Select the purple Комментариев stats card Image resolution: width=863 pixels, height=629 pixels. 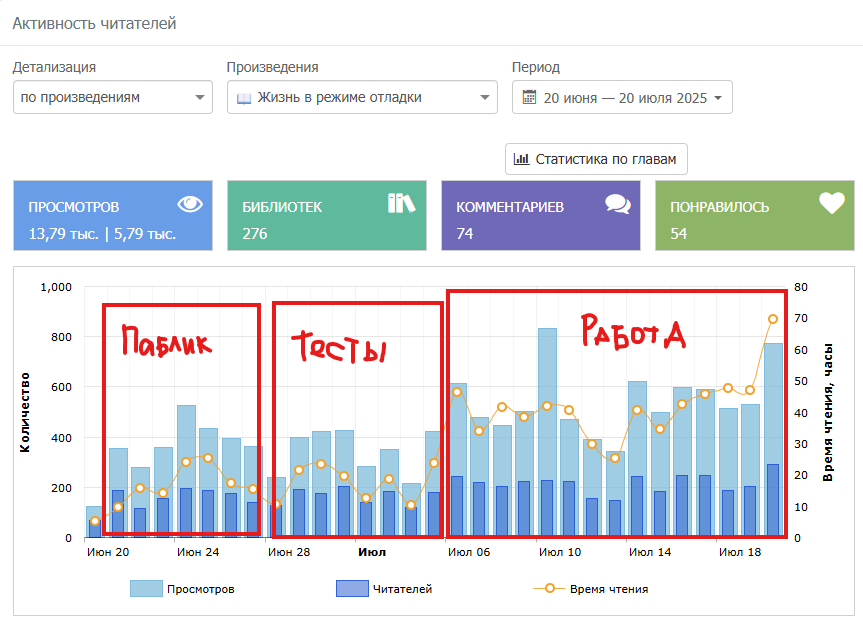click(541, 215)
